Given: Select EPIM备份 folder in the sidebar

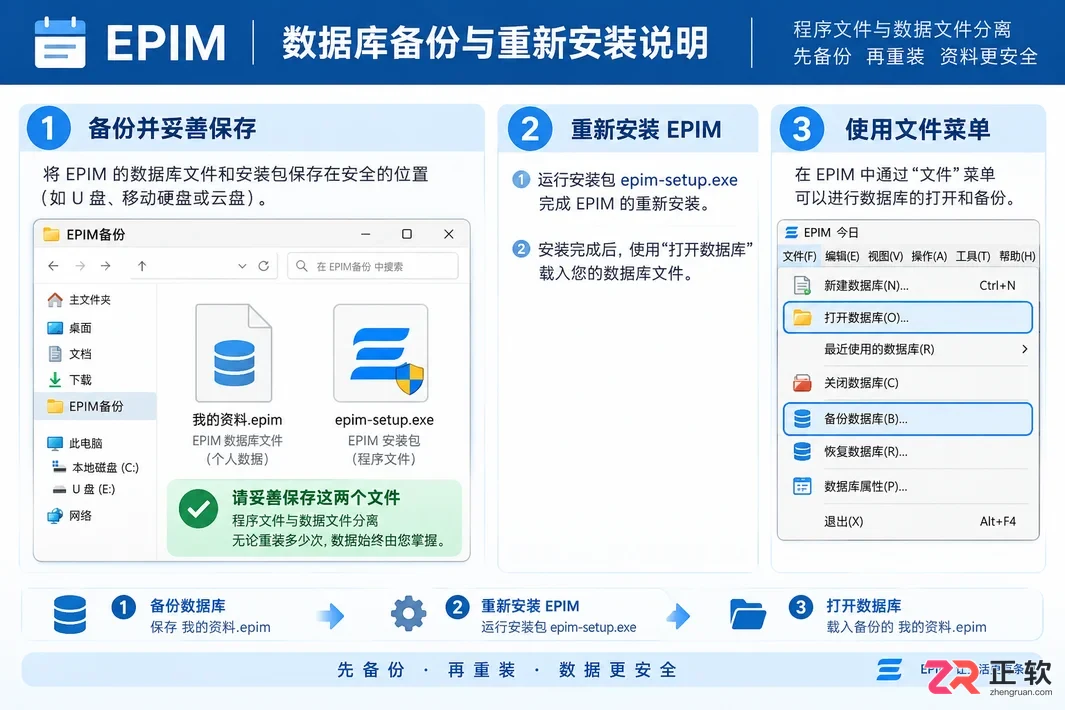Looking at the screenshot, I should pos(95,406).
